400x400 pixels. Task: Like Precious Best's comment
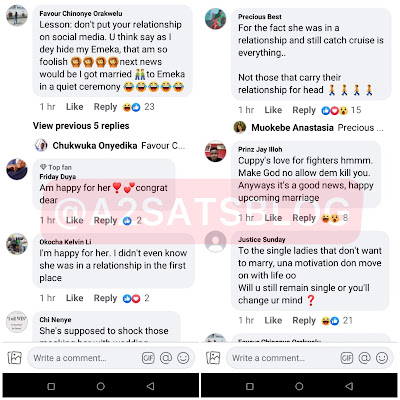pyautogui.click(x=273, y=110)
